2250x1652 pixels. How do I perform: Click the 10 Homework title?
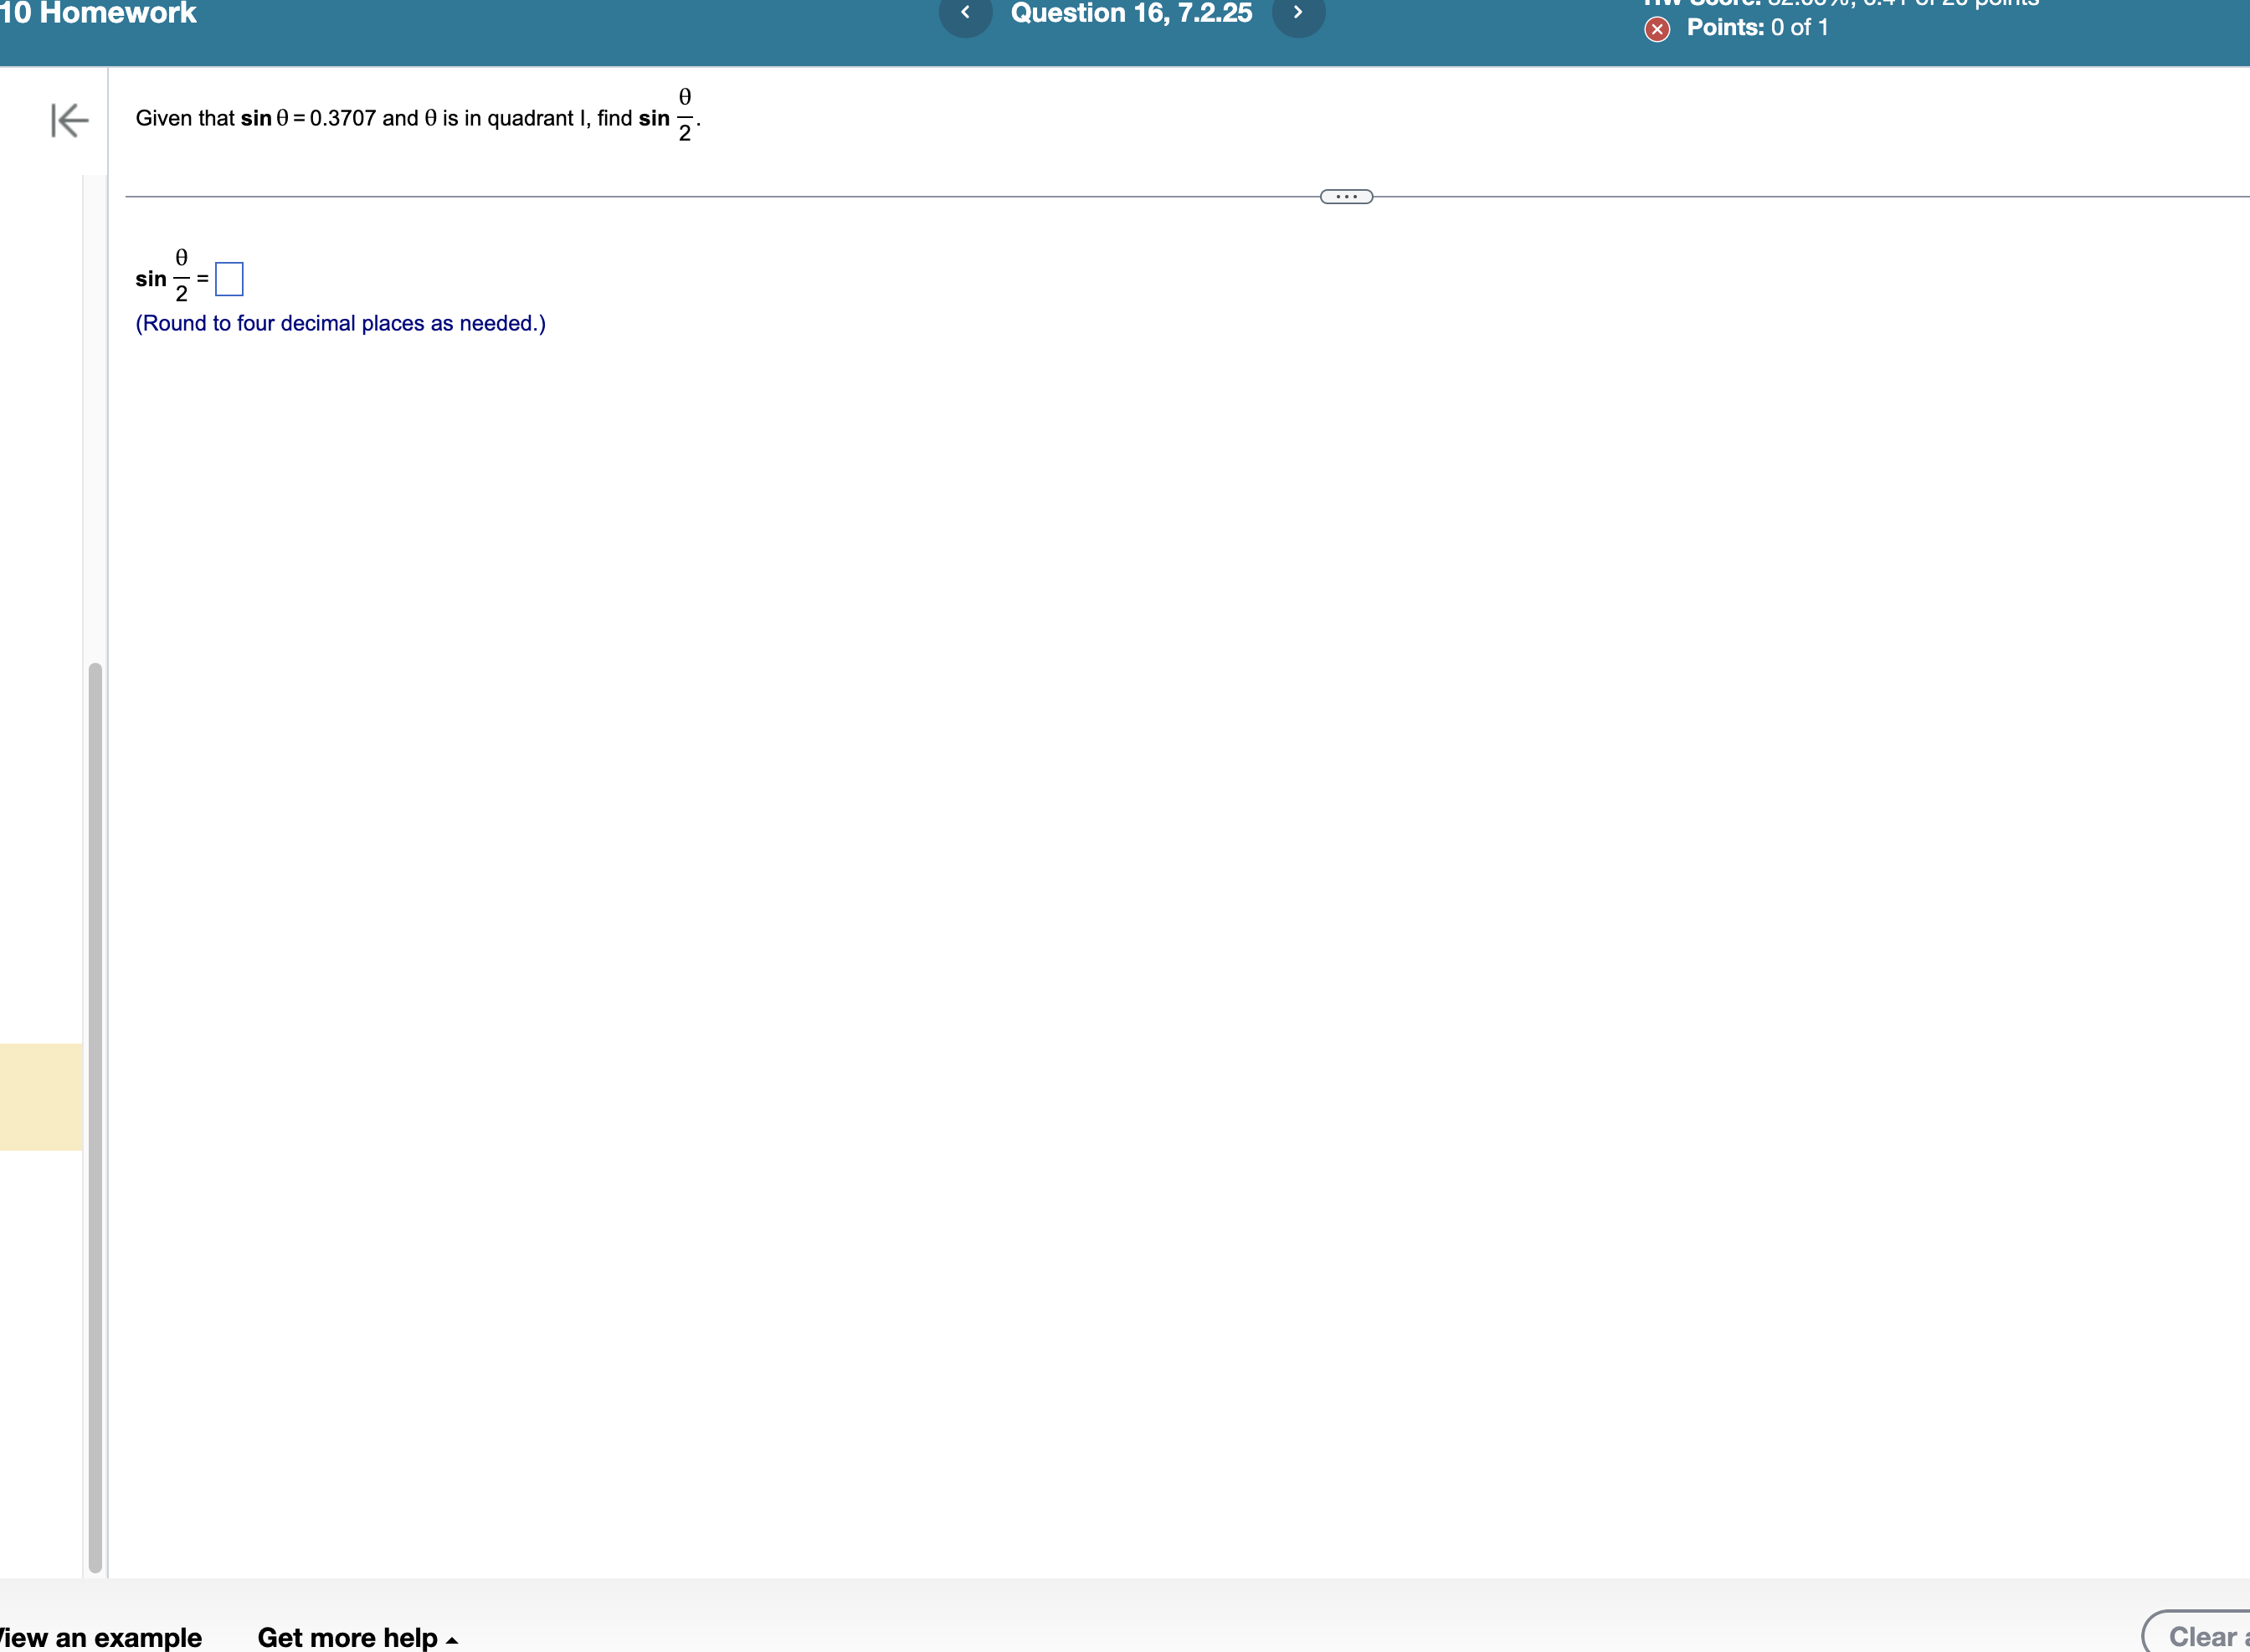tap(99, 14)
